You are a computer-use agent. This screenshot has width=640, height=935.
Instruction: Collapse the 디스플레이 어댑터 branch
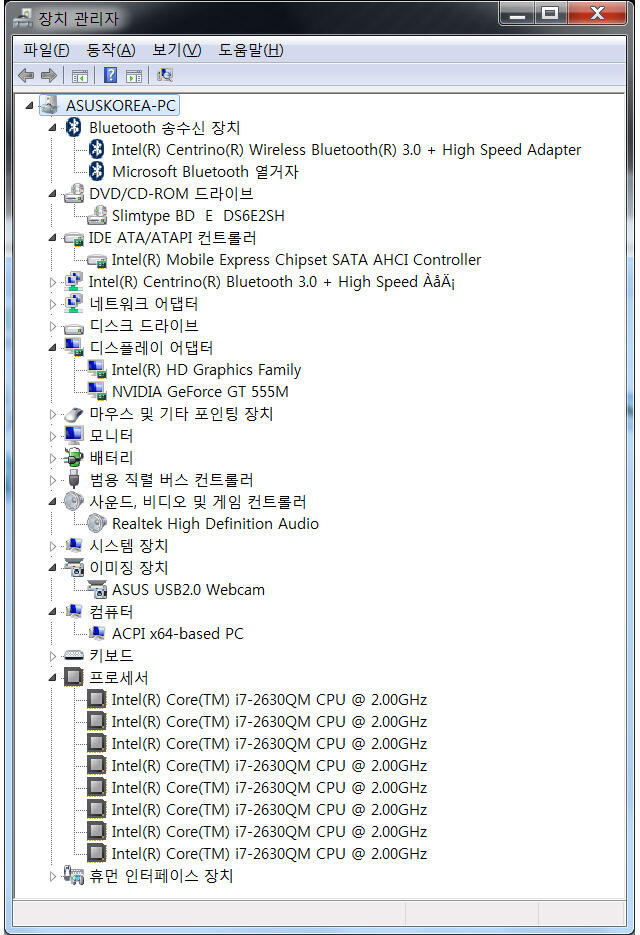click(x=52, y=348)
